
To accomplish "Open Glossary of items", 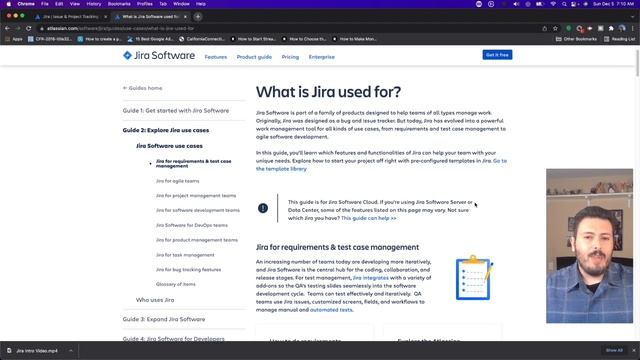I will click(176, 284).
